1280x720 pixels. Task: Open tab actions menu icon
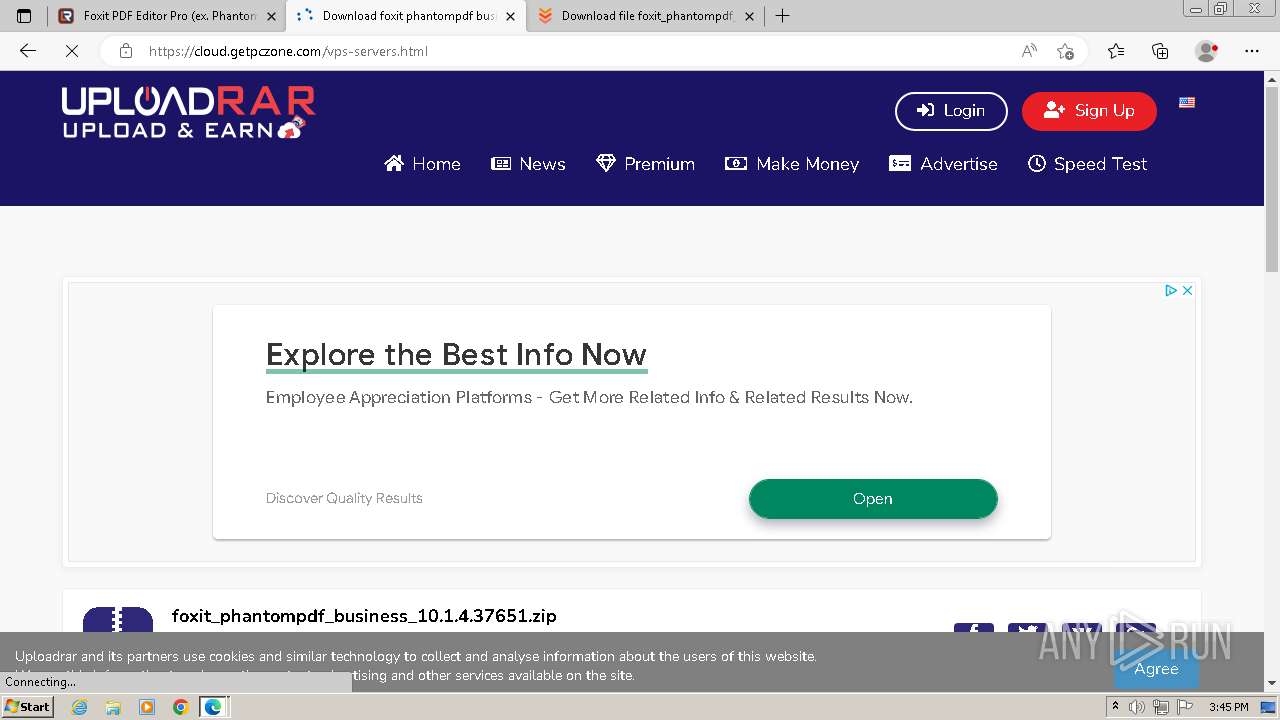24,16
